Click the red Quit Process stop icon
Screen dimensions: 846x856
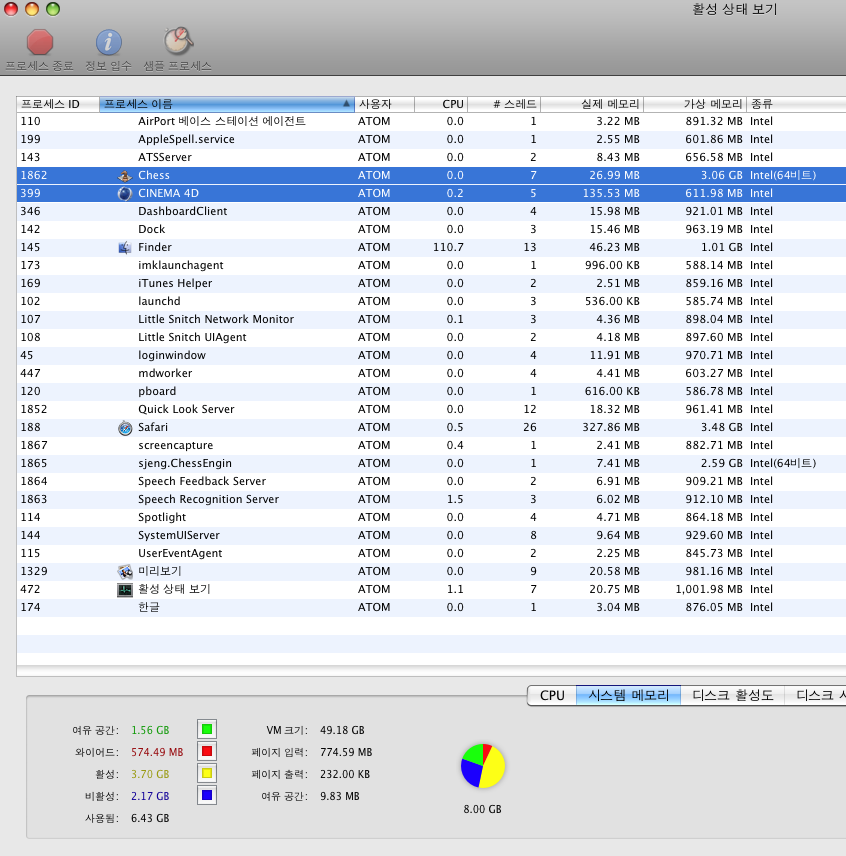pyautogui.click(x=40, y=42)
